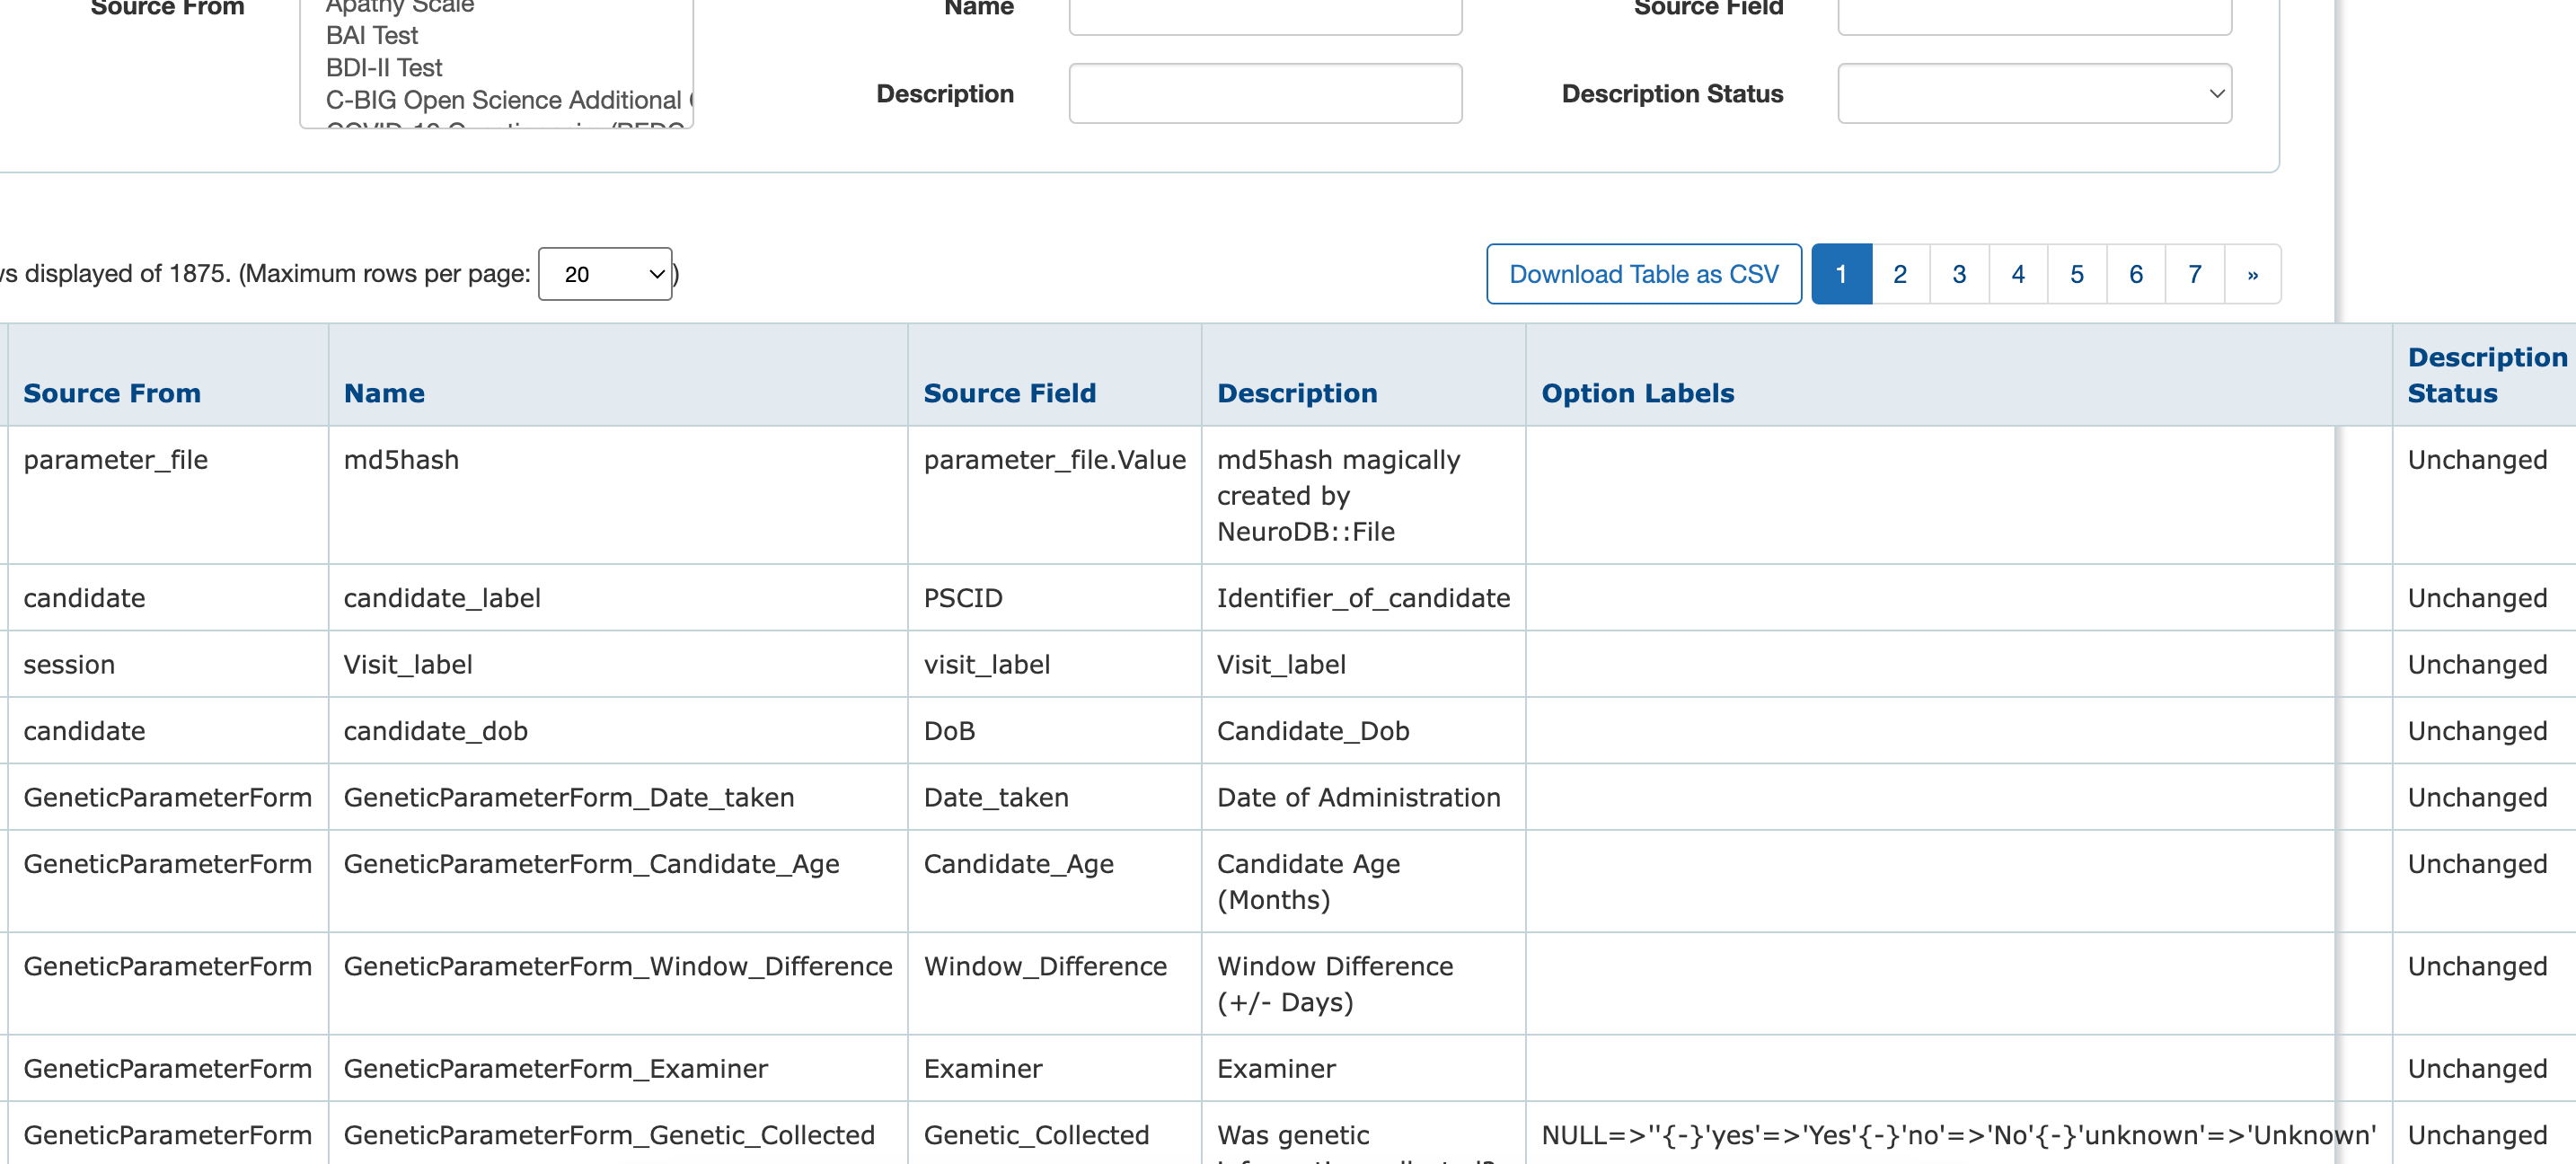
Task: Choose 'Apathy Scale' in Source From list
Action: coord(399,8)
